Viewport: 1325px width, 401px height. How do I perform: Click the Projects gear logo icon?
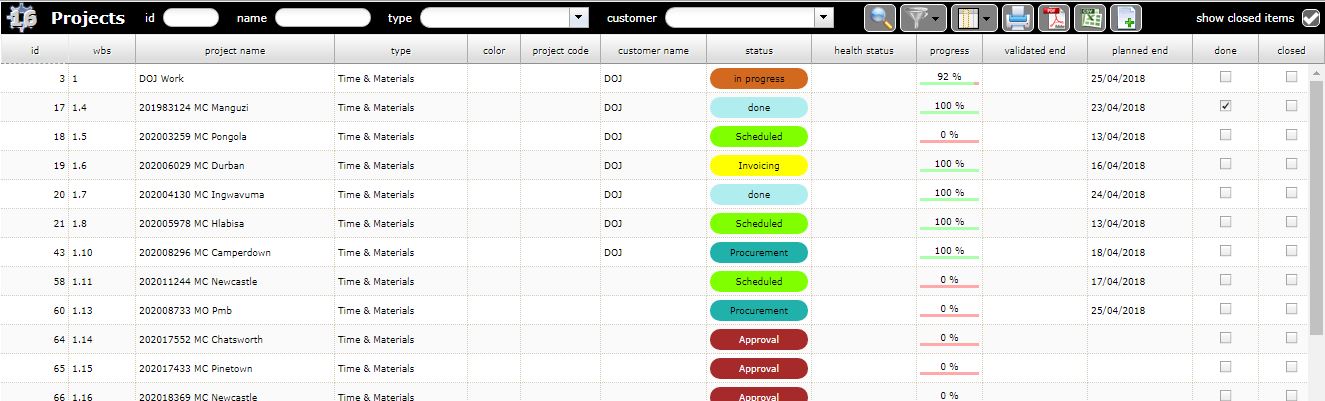[21, 18]
